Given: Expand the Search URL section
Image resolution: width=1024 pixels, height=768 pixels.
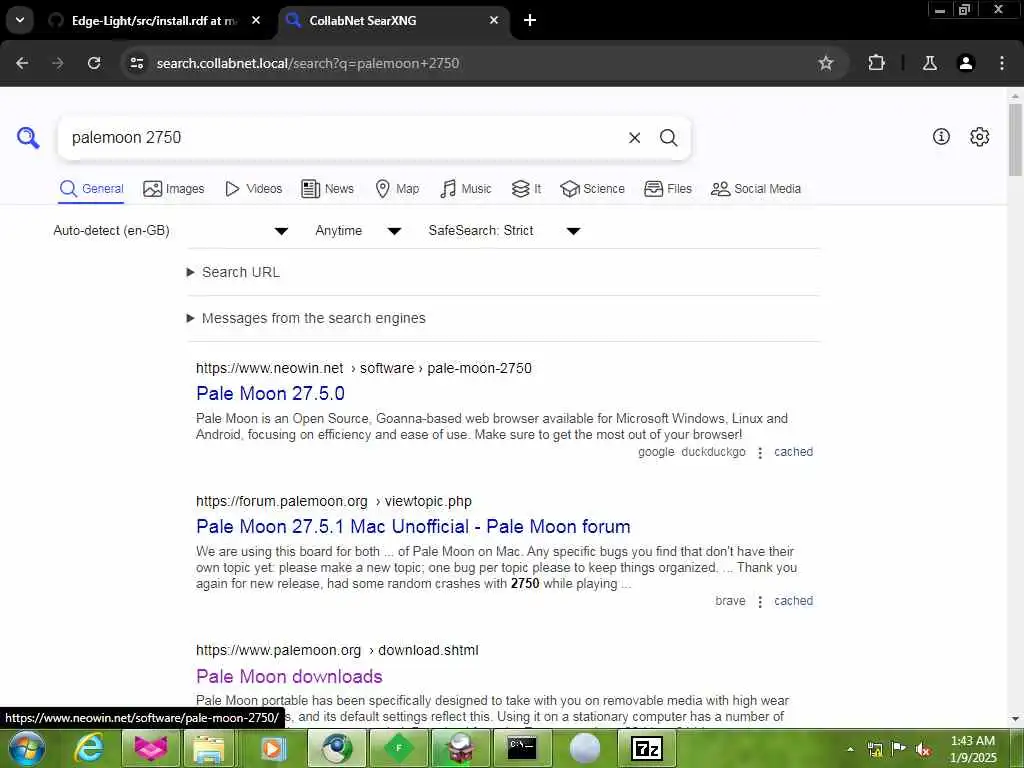Looking at the screenshot, I should coord(234,272).
